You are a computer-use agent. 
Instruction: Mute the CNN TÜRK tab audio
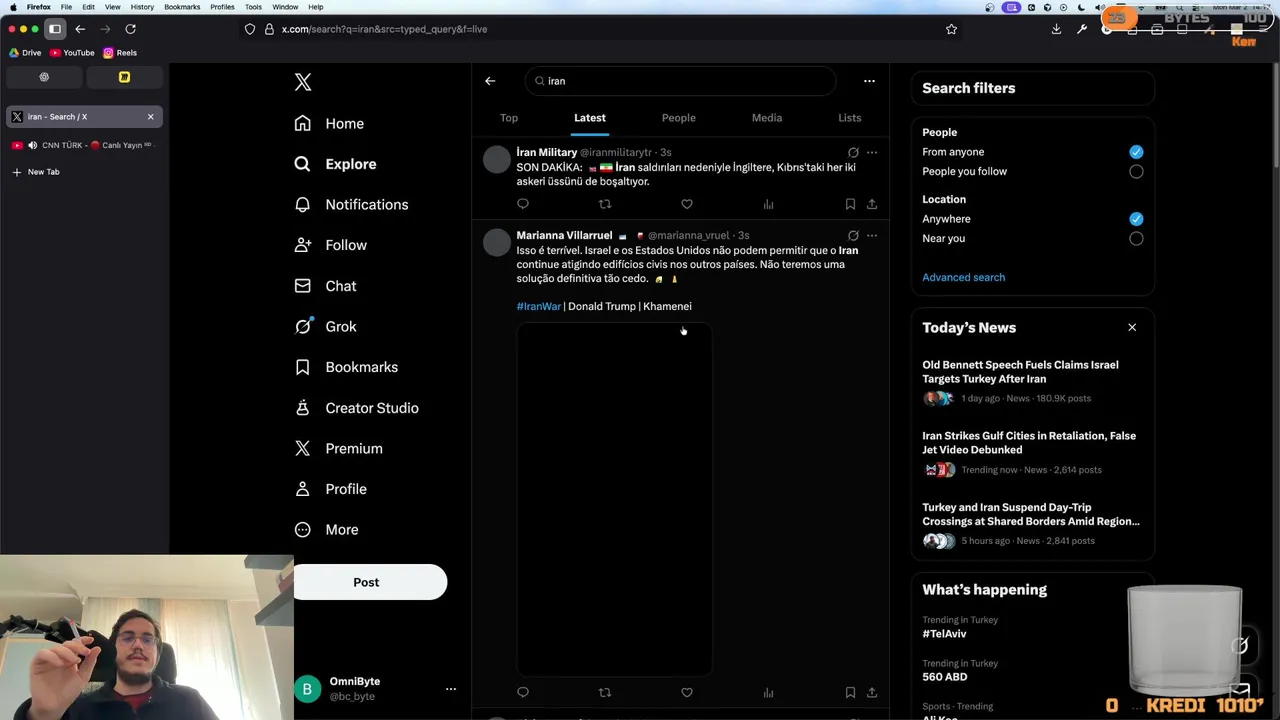click(32, 145)
